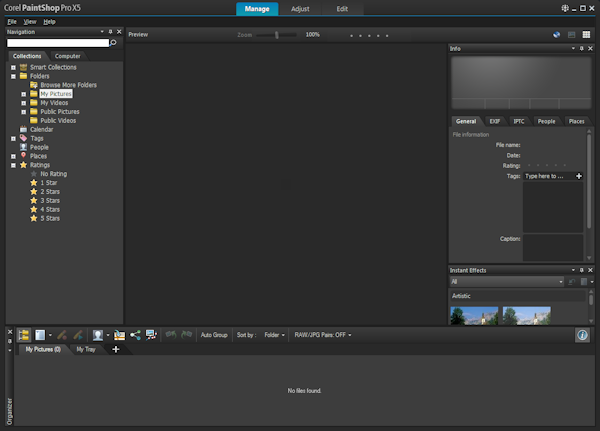Image resolution: width=600 pixels, height=431 pixels.
Task: Click the globe map mode icon
Action: [557, 34]
